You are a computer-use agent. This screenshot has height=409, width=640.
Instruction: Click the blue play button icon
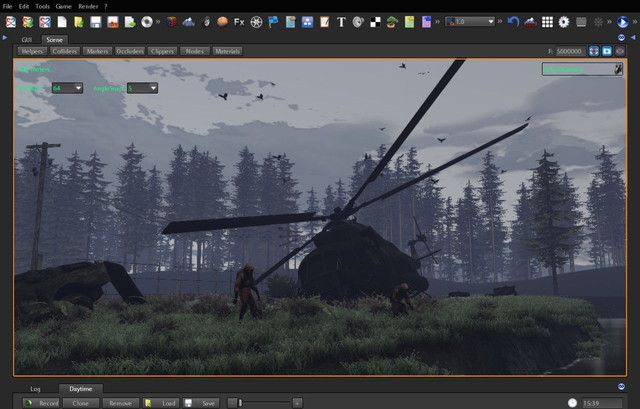point(623,21)
